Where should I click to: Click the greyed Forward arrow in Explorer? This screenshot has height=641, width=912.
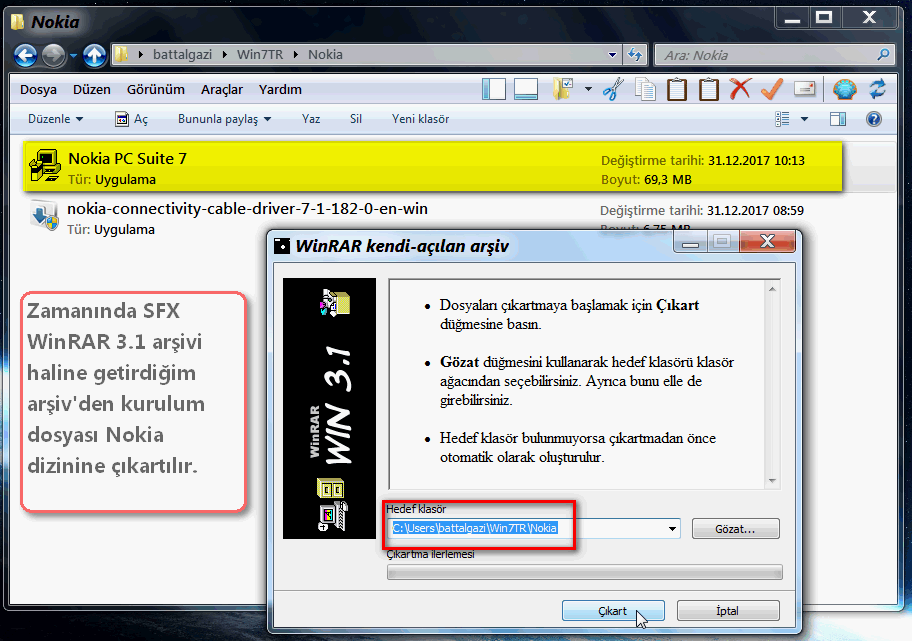click(54, 55)
